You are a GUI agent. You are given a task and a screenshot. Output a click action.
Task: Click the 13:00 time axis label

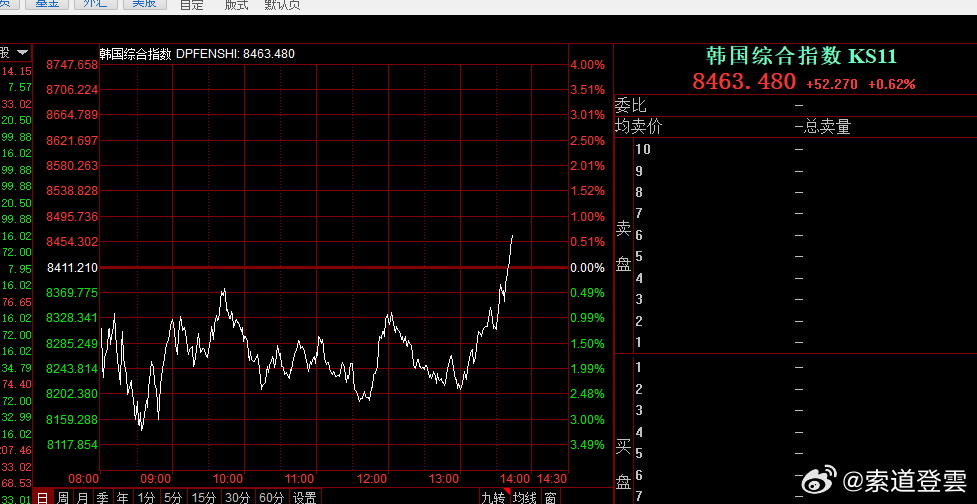click(444, 478)
